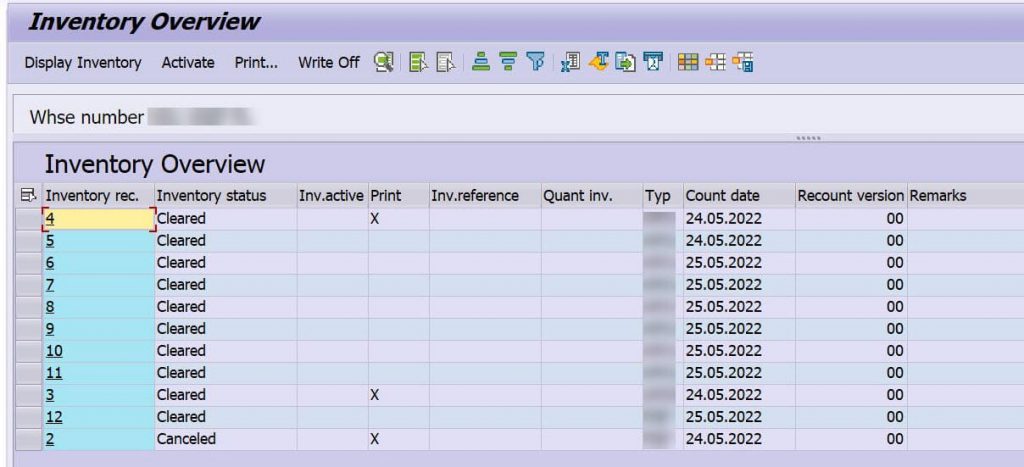The width and height of the screenshot is (1024, 467).
Task: Click the Deselect All rows icon
Action: pyautogui.click(x=445, y=62)
